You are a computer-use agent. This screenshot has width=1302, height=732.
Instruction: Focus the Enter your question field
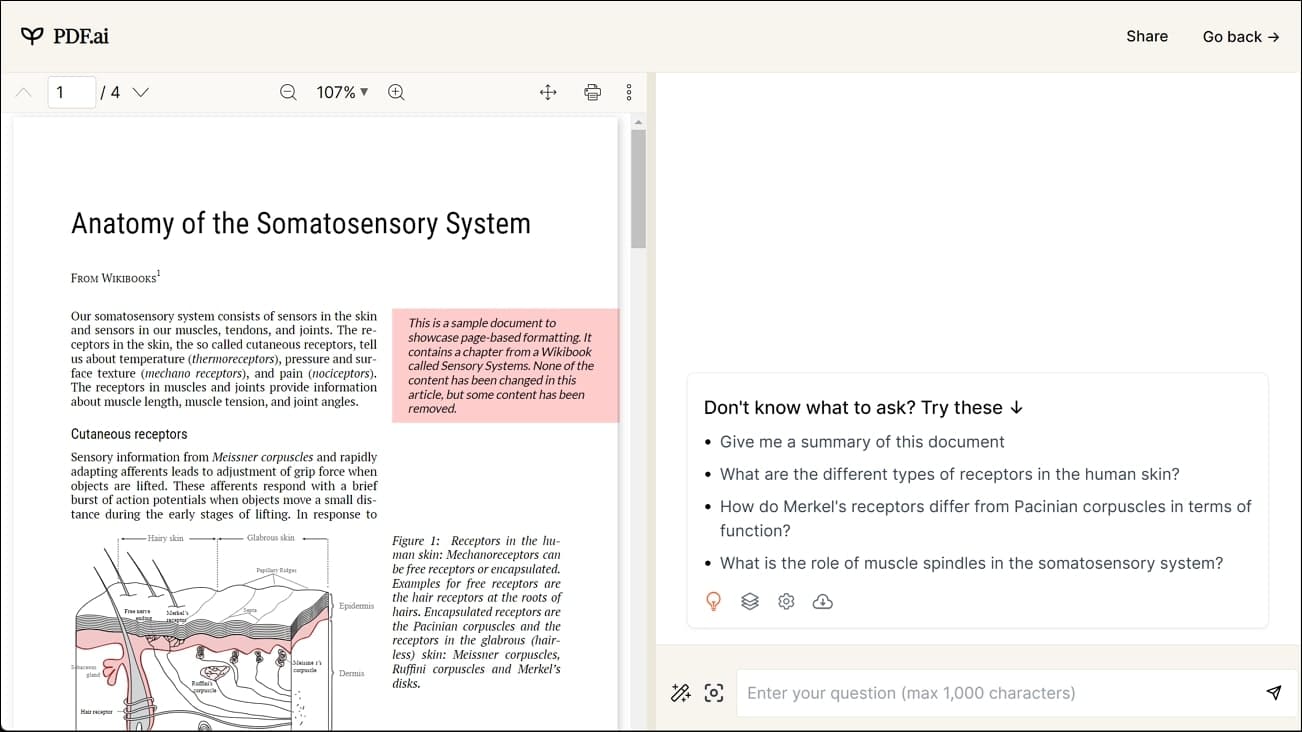coord(1000,693)
